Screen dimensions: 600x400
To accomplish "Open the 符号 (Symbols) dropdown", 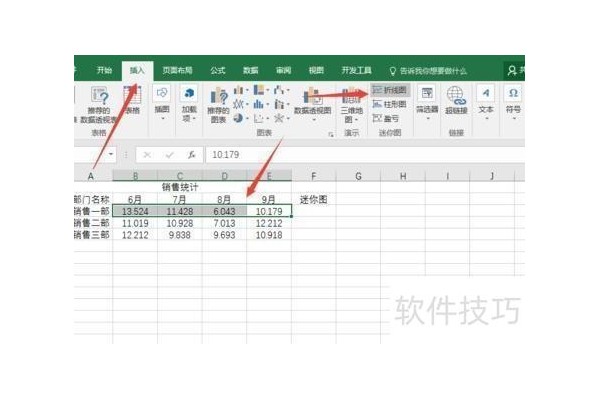I will tap(513, 103).
